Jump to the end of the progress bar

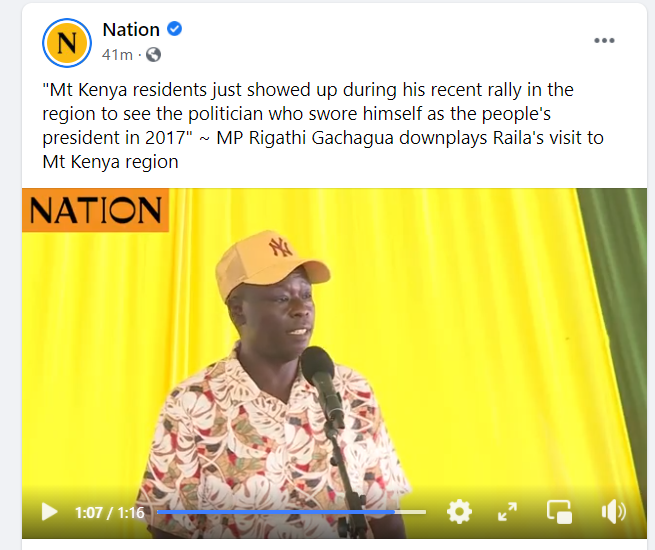425,512
